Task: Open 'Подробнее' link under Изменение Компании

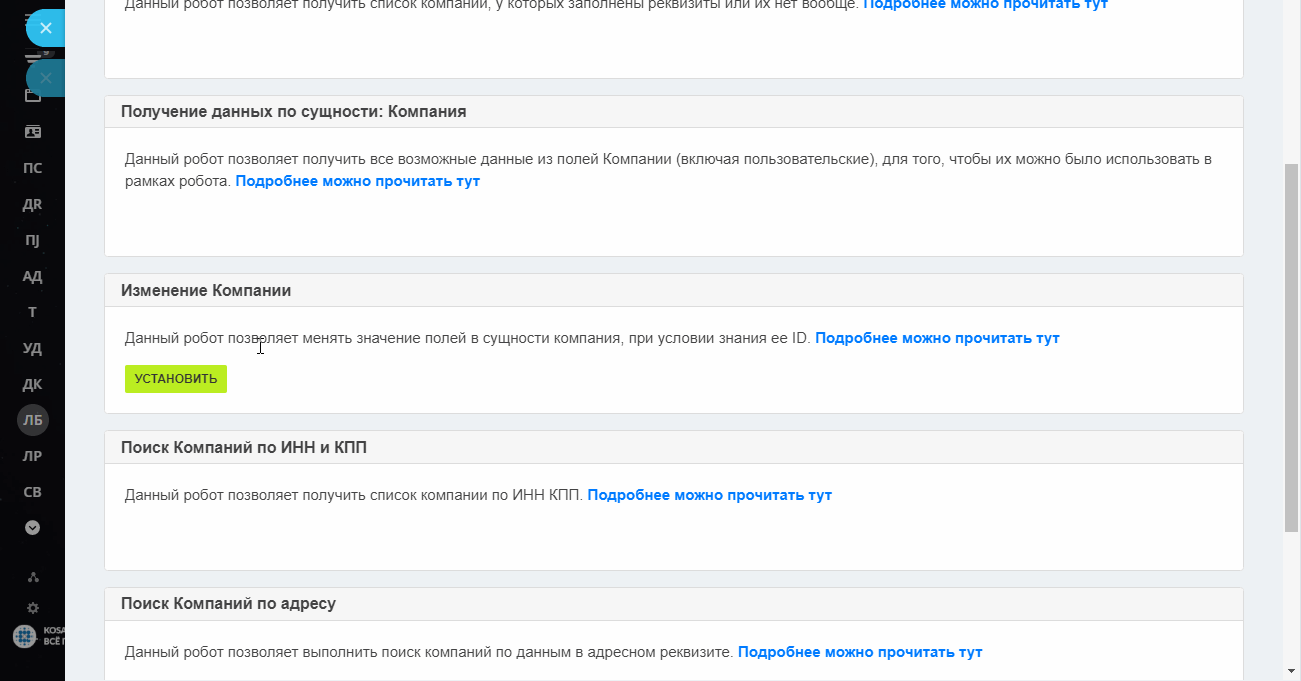Action: tap(937, 338)
